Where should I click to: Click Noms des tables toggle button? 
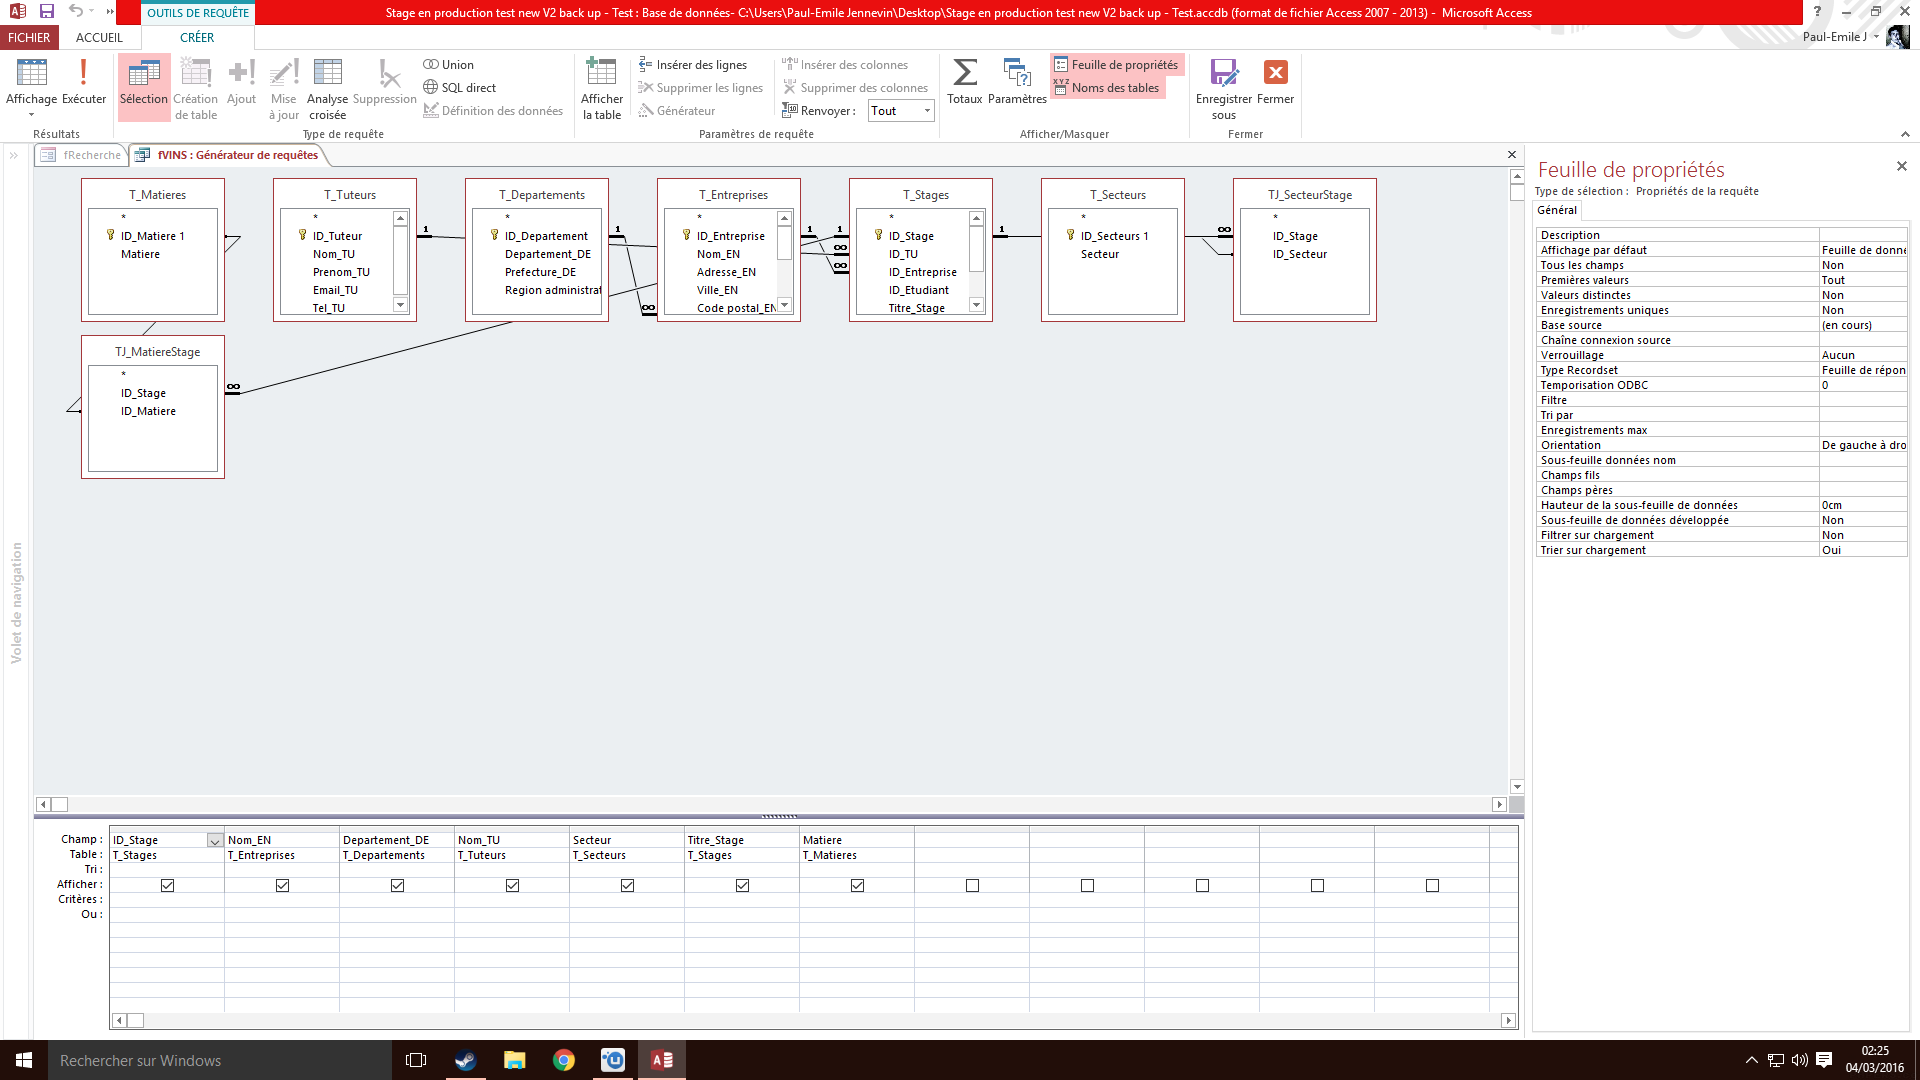[x=1108, y=87]
